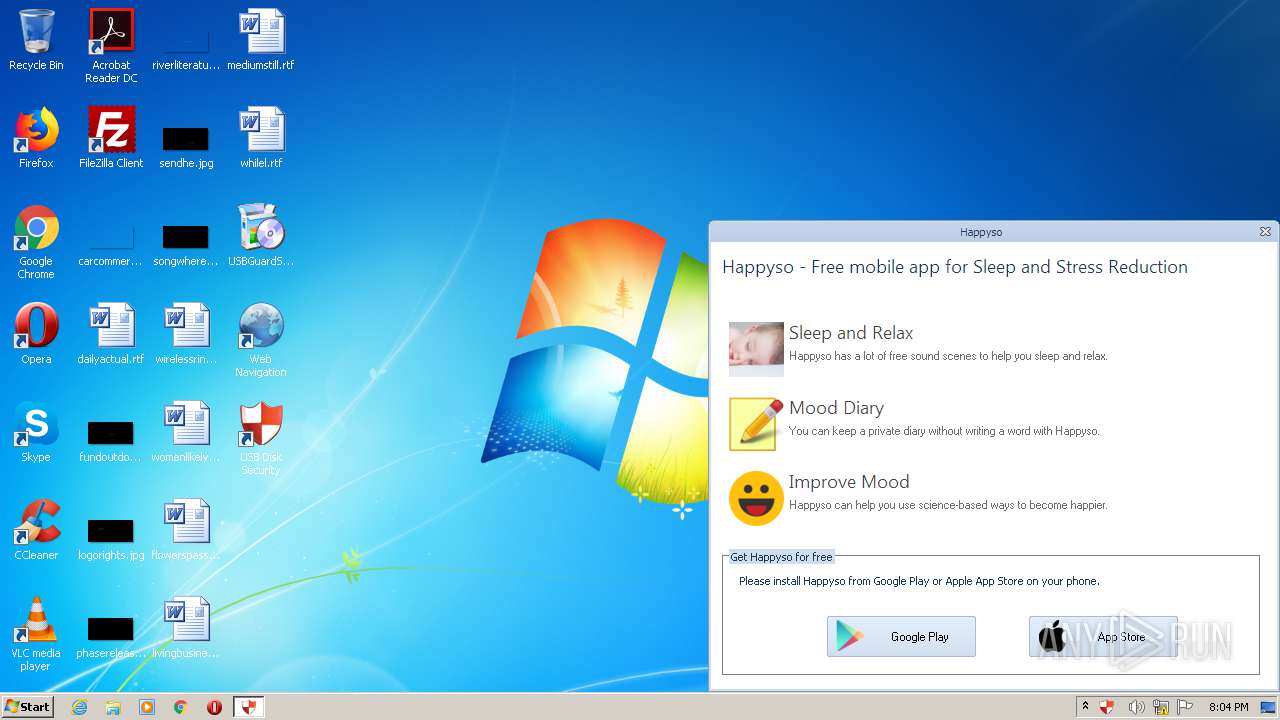
Task: Click the "Please install Happyso from Google Play" text
Action: (x=919, y=581)
